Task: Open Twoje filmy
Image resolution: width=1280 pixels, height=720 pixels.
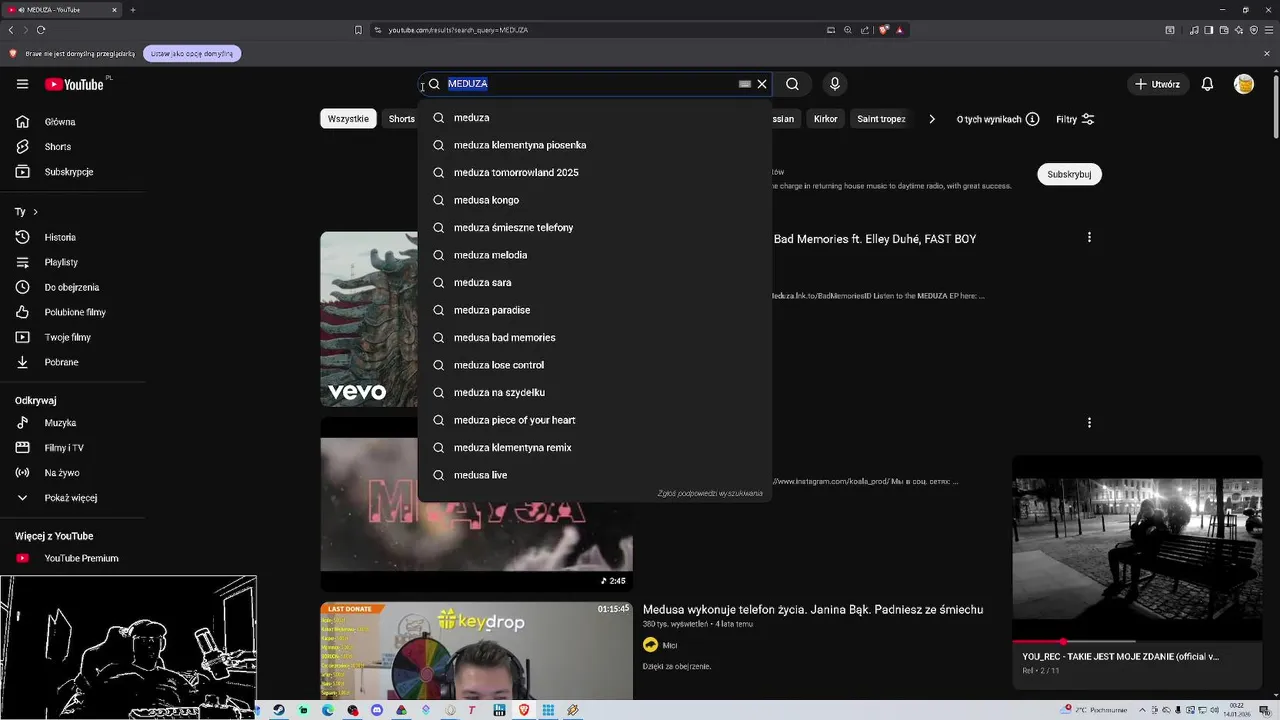Action: [x=72, y=337]
